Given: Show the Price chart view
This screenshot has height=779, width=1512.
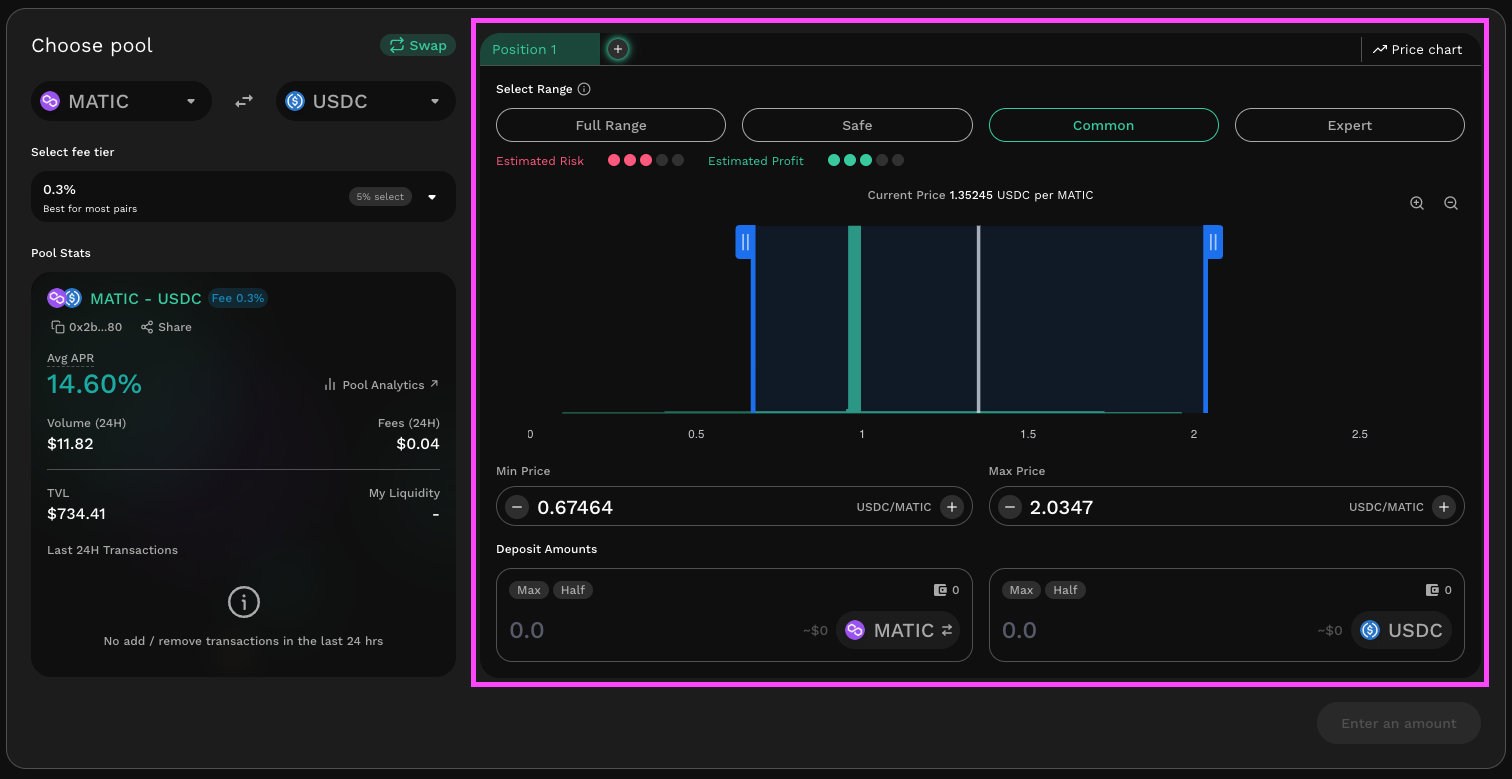Looking at the screenshot, I should 1417,49.
